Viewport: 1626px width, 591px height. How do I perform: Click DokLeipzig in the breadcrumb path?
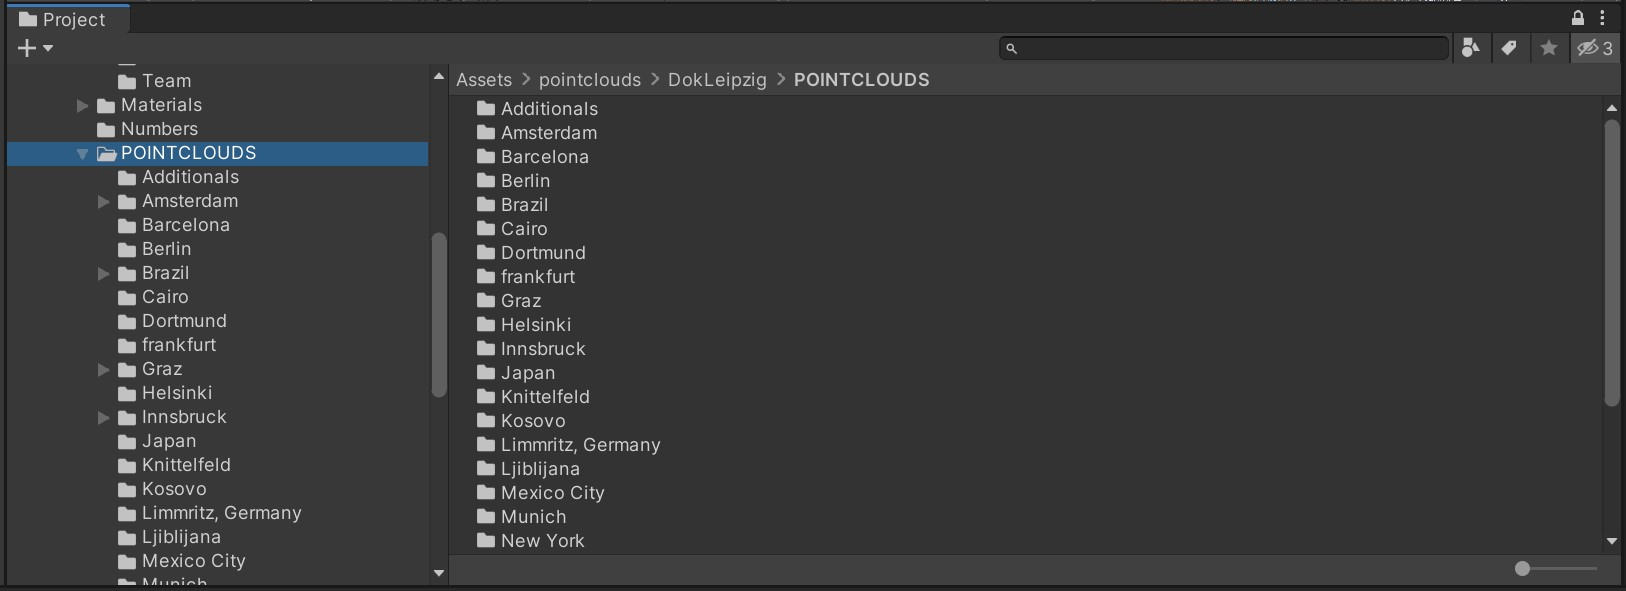point(717,80)
